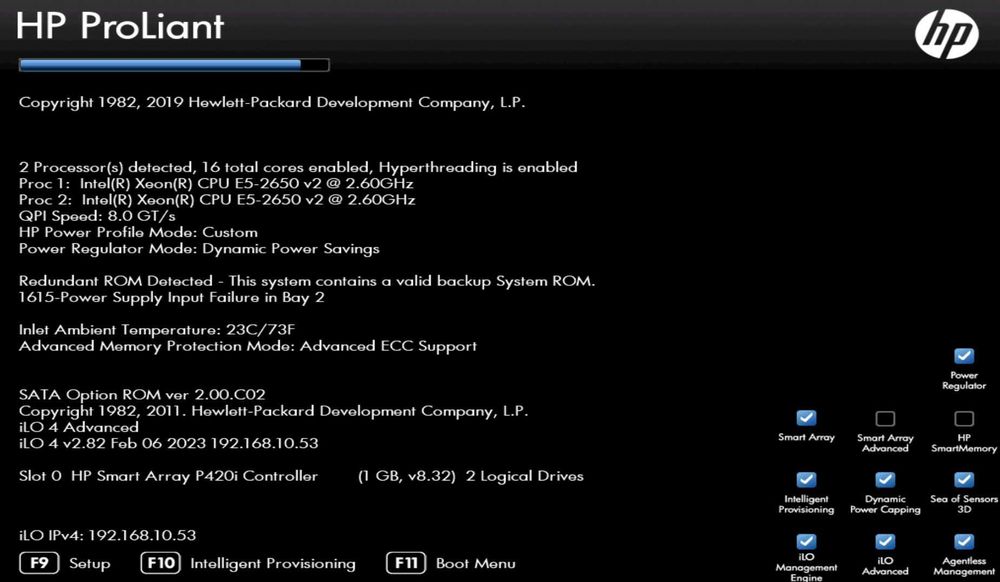Click the F9 key icon
The image size is (1000, 582).
coord(39,563)
